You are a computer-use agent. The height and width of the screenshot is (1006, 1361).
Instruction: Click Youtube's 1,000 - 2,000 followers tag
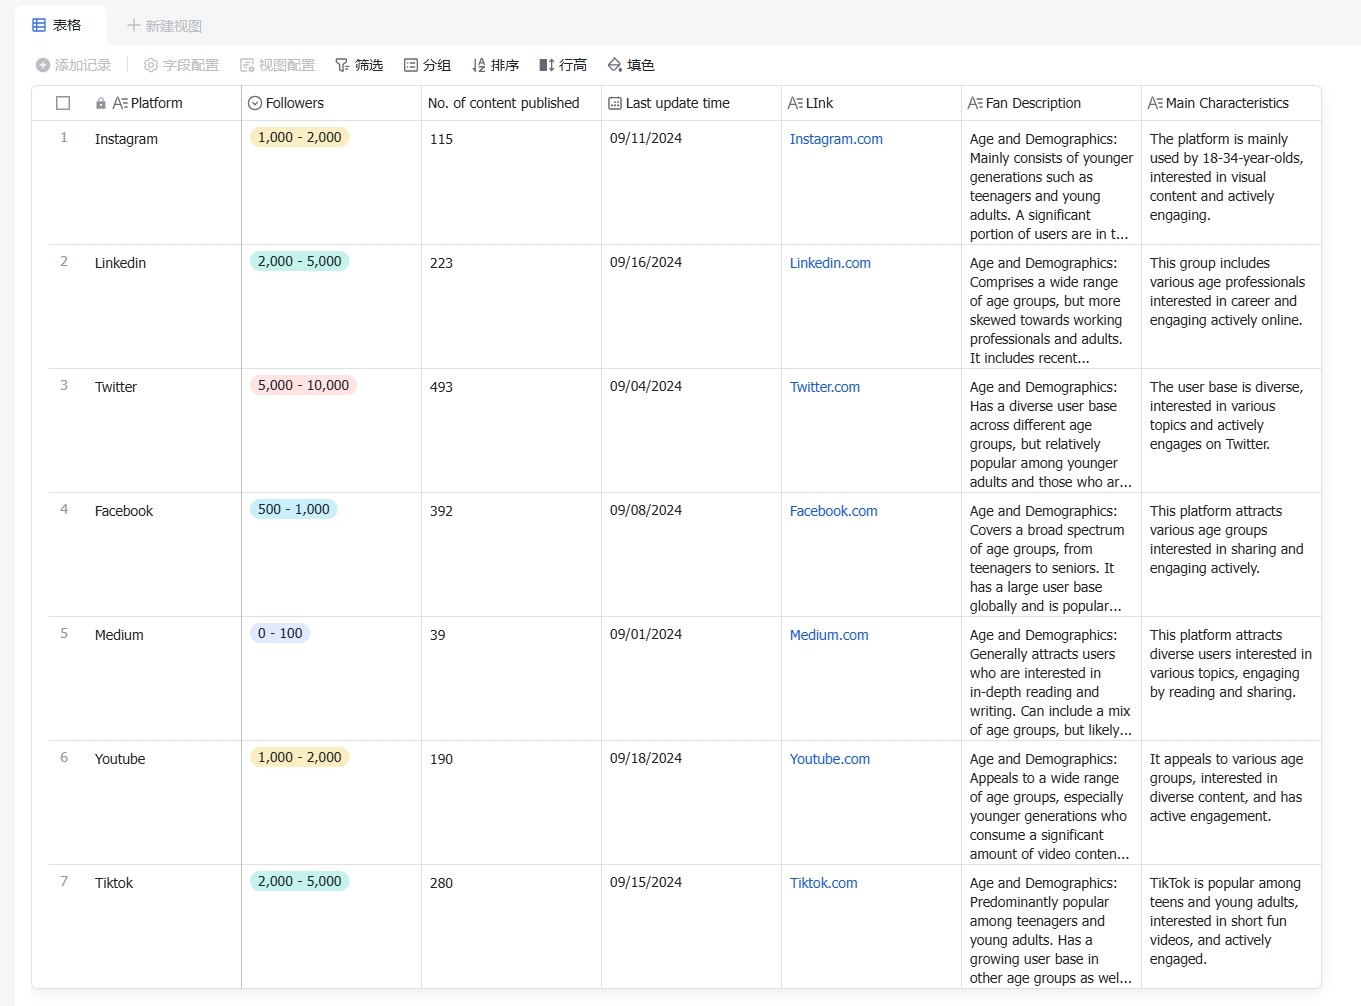coord(299,757)
